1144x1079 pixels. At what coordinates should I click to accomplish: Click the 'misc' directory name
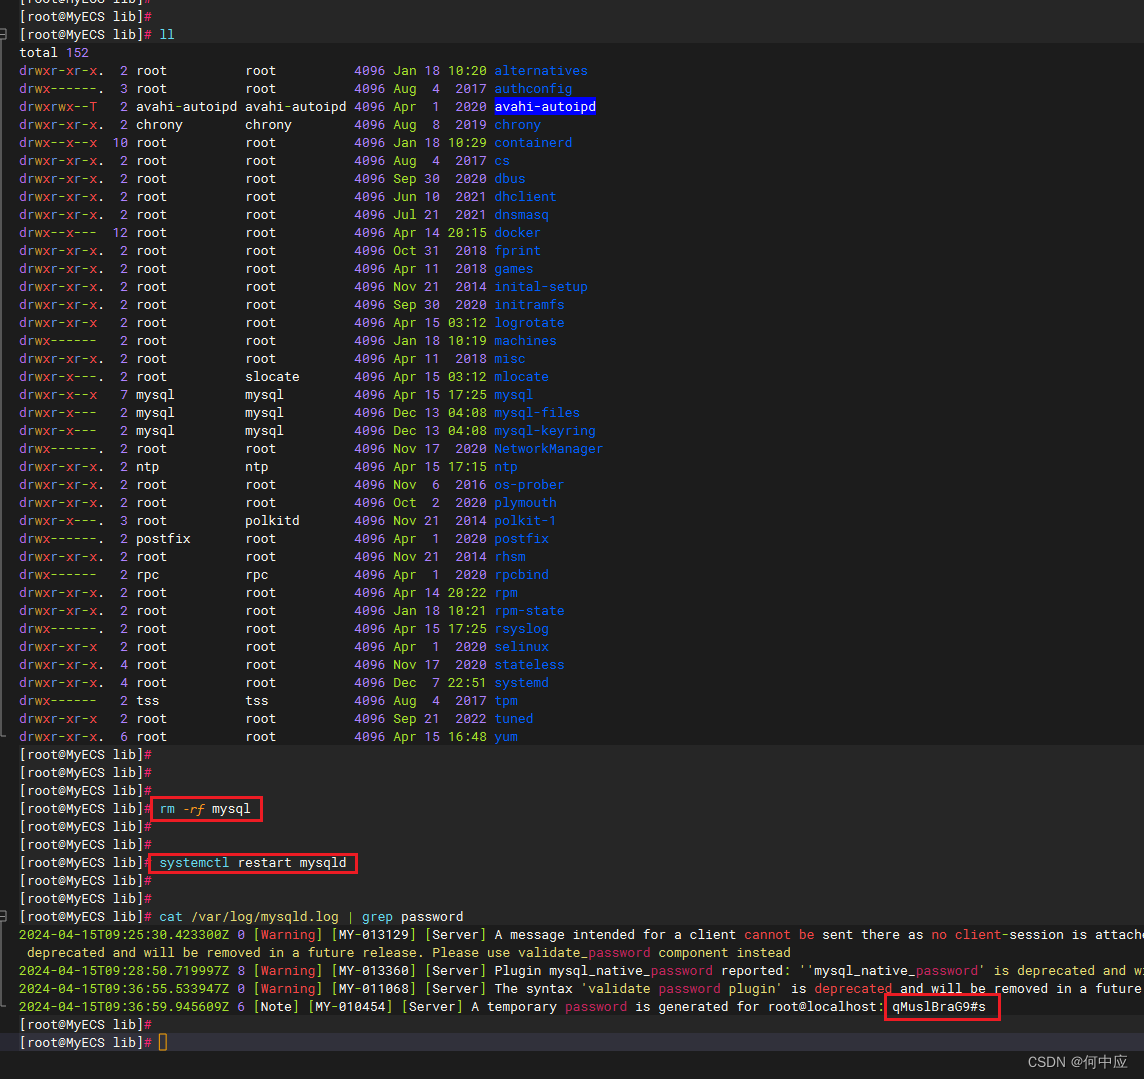pos(510,359)
